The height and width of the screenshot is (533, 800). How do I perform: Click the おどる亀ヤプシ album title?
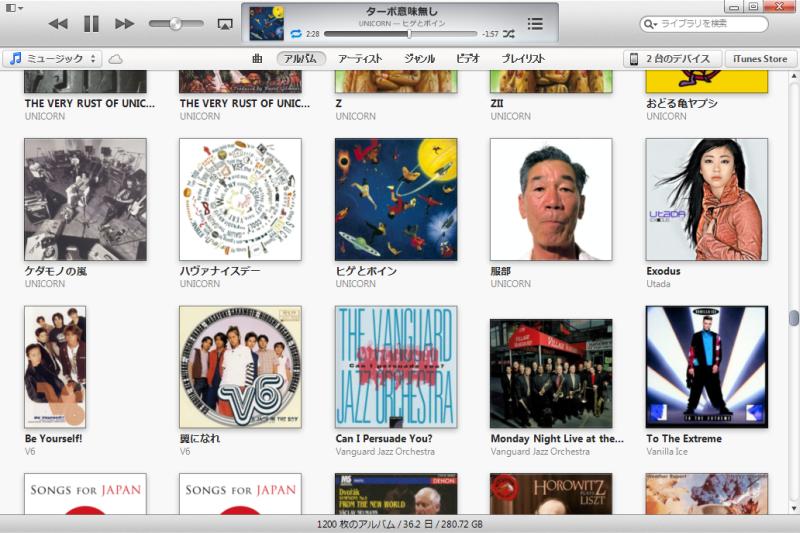coord(682,103)
